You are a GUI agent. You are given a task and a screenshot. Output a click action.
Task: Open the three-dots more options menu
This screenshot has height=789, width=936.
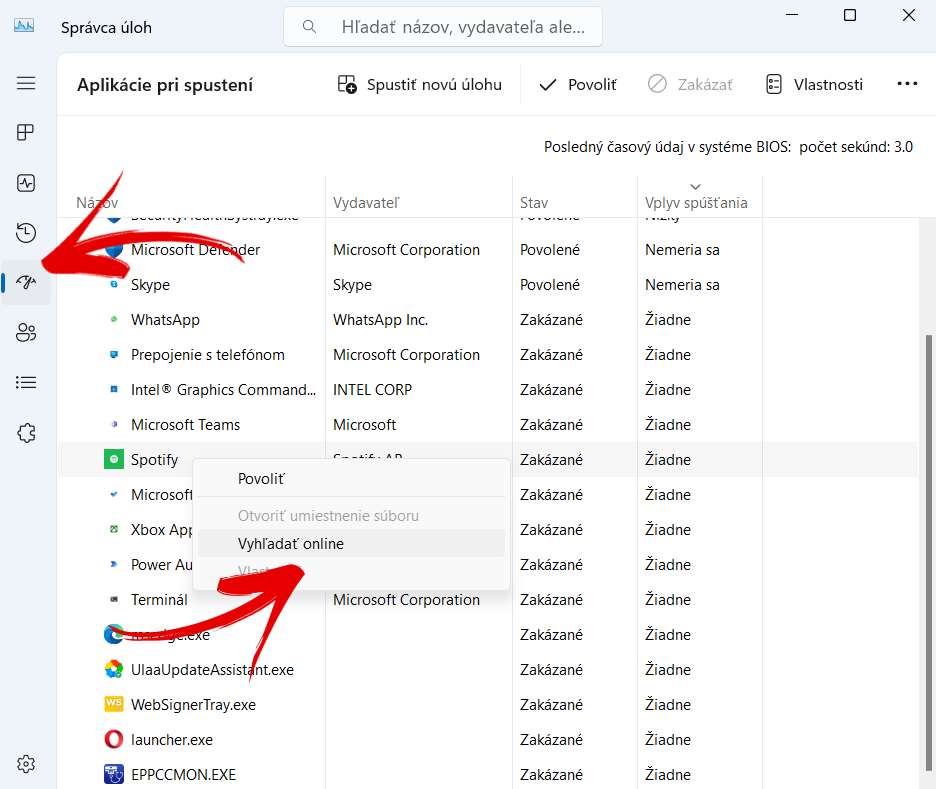(907, 84)
